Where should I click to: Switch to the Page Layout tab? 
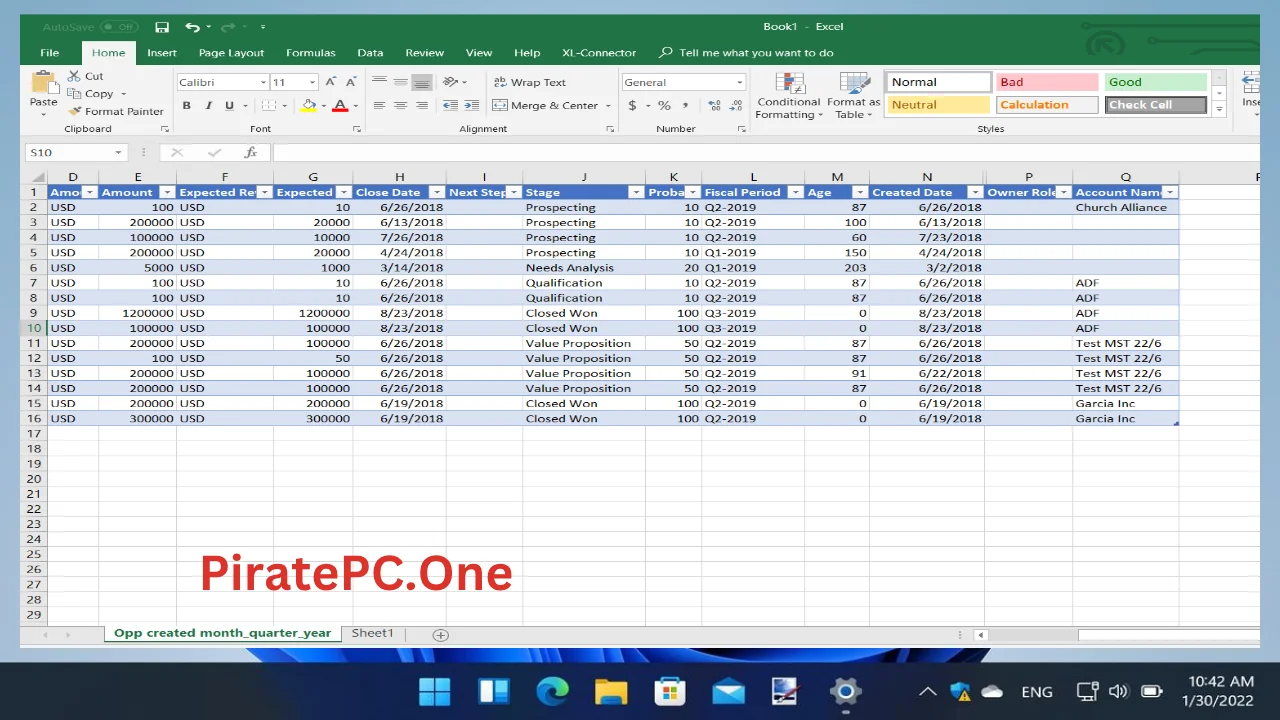[x=231, y=53]
